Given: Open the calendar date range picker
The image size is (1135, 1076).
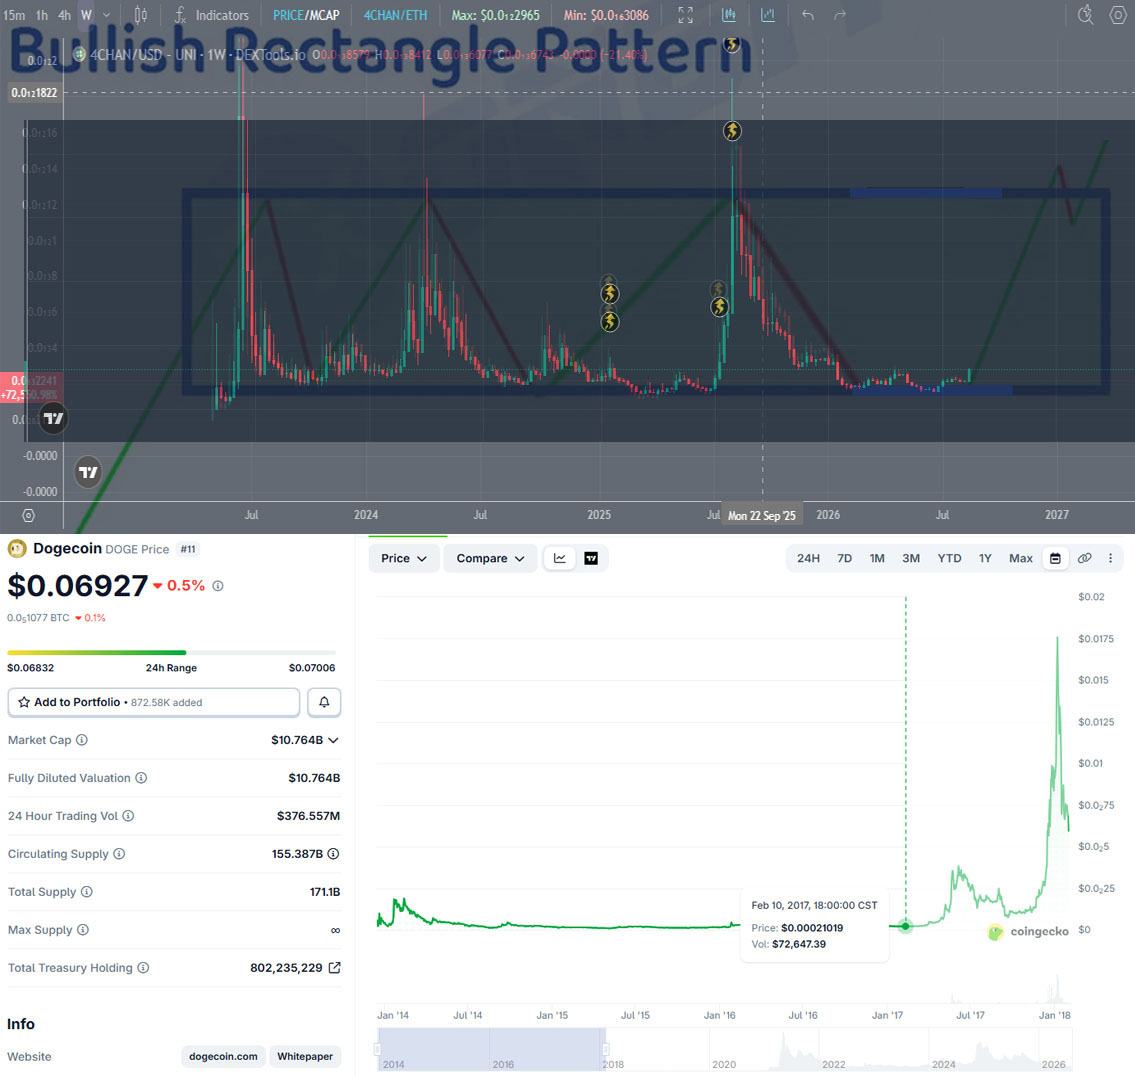Looking at the screenshot, I should pos(1055,558).
